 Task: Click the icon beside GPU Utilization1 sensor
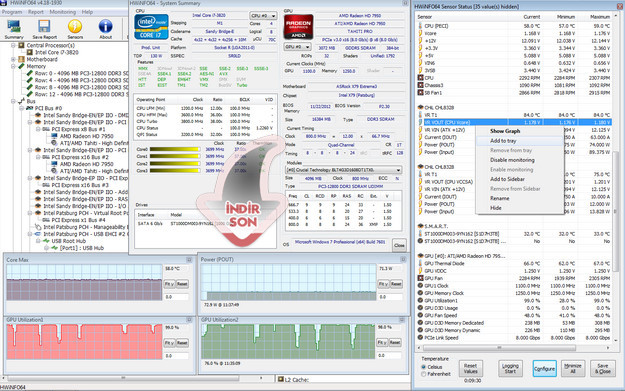420,301
